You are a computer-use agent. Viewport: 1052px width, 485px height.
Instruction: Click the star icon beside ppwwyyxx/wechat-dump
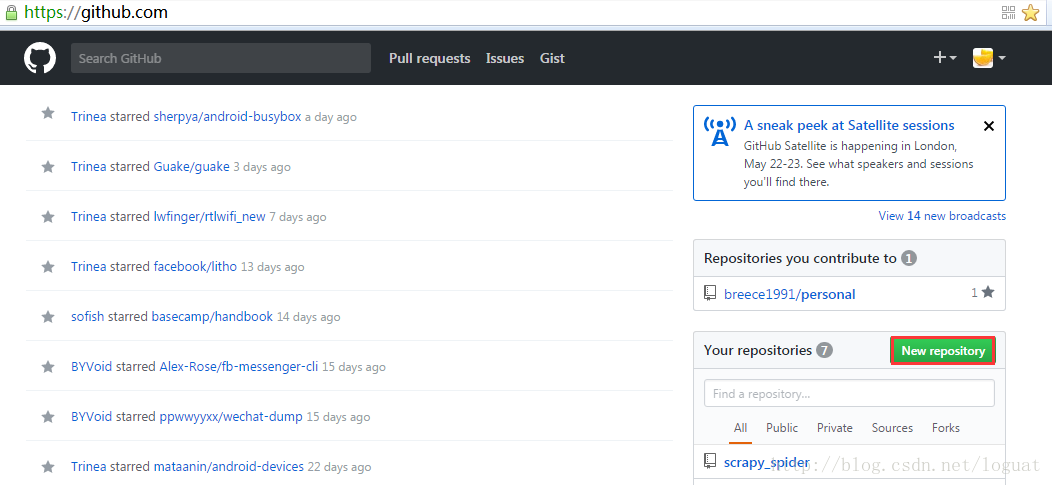coord(48,417)
